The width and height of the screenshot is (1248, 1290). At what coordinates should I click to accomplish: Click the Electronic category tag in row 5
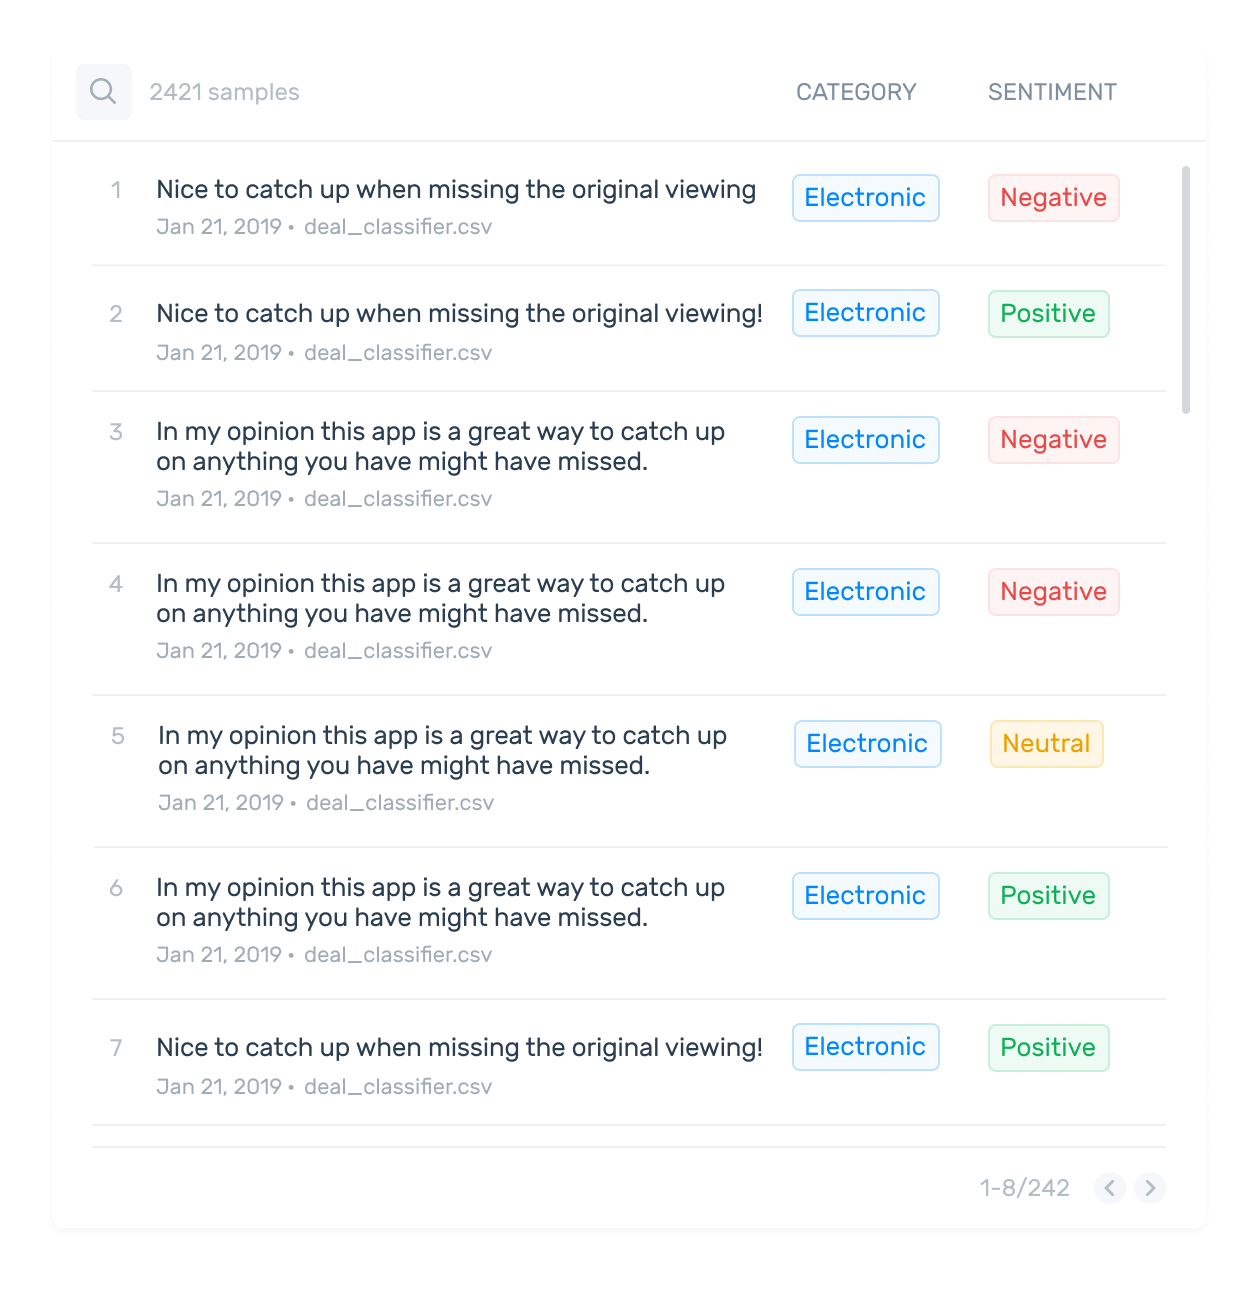pos(867,744)
